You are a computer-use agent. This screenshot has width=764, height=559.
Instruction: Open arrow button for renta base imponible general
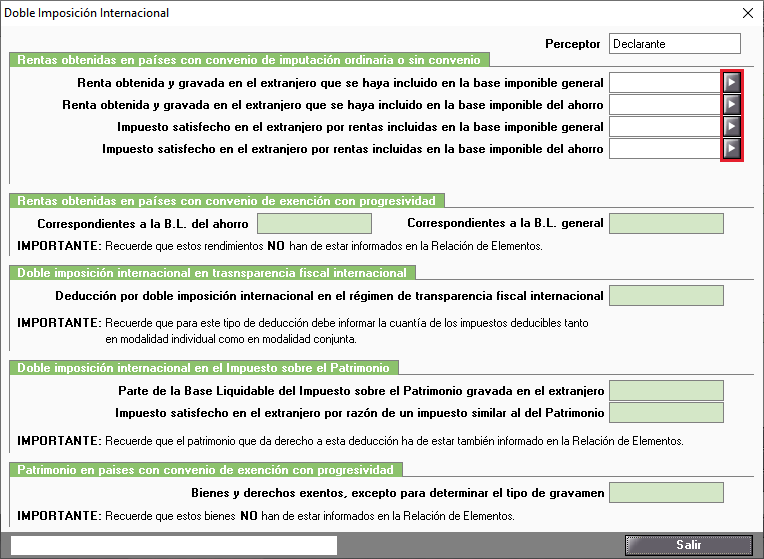731,82
